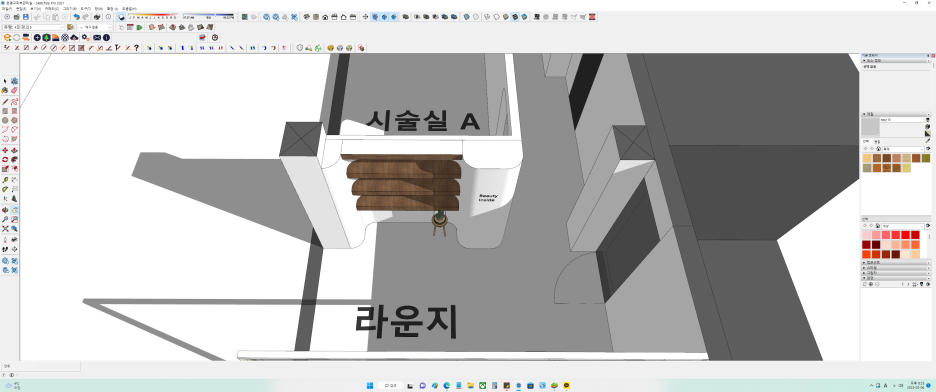Screen dimensions: 936x392
Task: Open the View menu
Action: (x=35, y=9)
